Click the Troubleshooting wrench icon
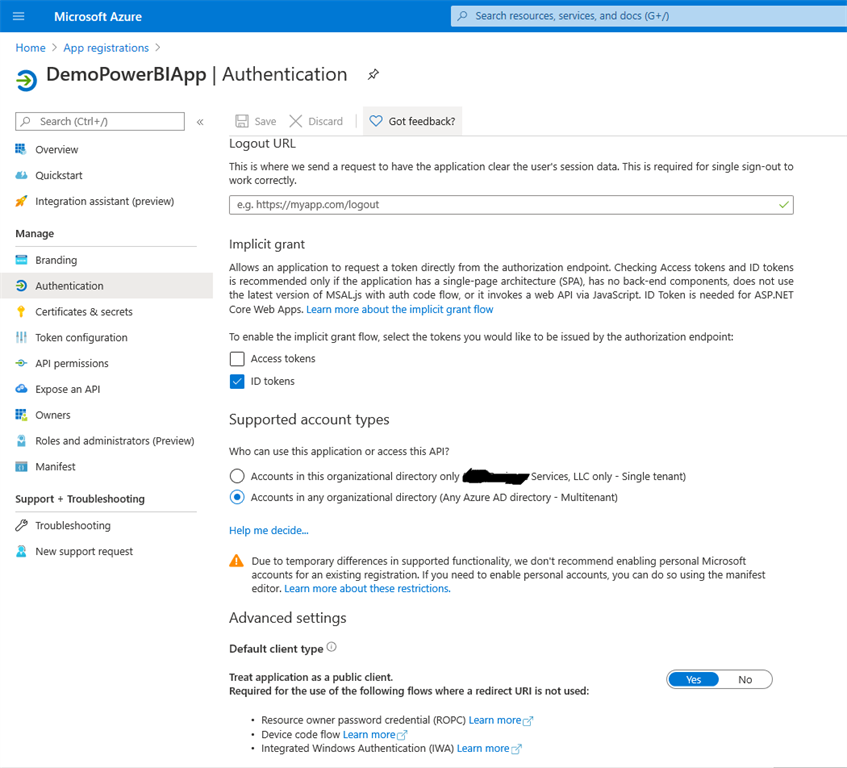This screenshot has height=768, width=847. pyautogui.click(x=21, y=525)
